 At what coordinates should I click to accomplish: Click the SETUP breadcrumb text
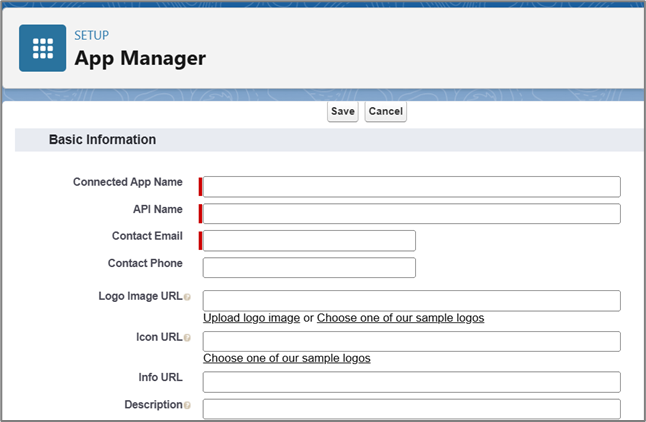(93, 37)
